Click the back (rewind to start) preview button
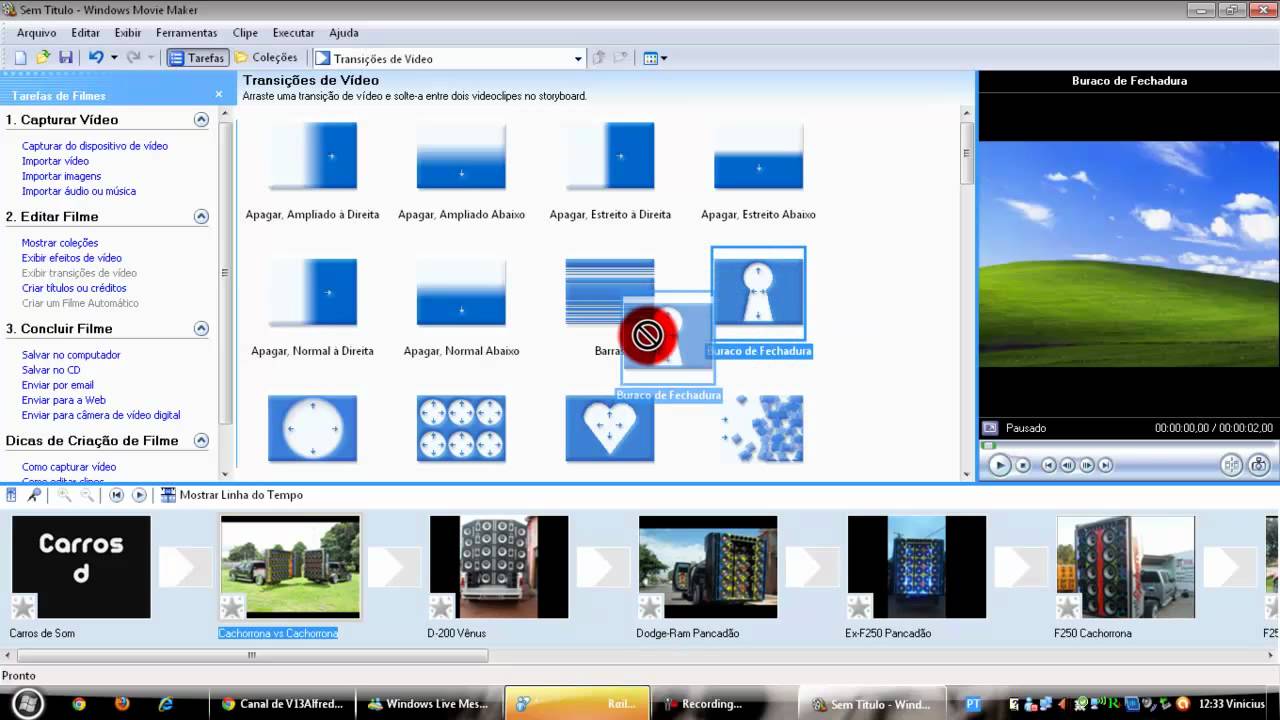The width and height of the screenshot is (1280, 720). (x=1049, y=465)
